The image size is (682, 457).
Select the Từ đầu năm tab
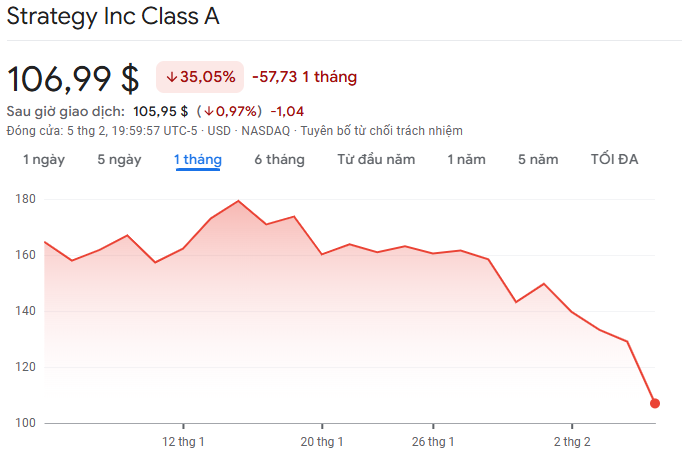[x=376, y=160]
